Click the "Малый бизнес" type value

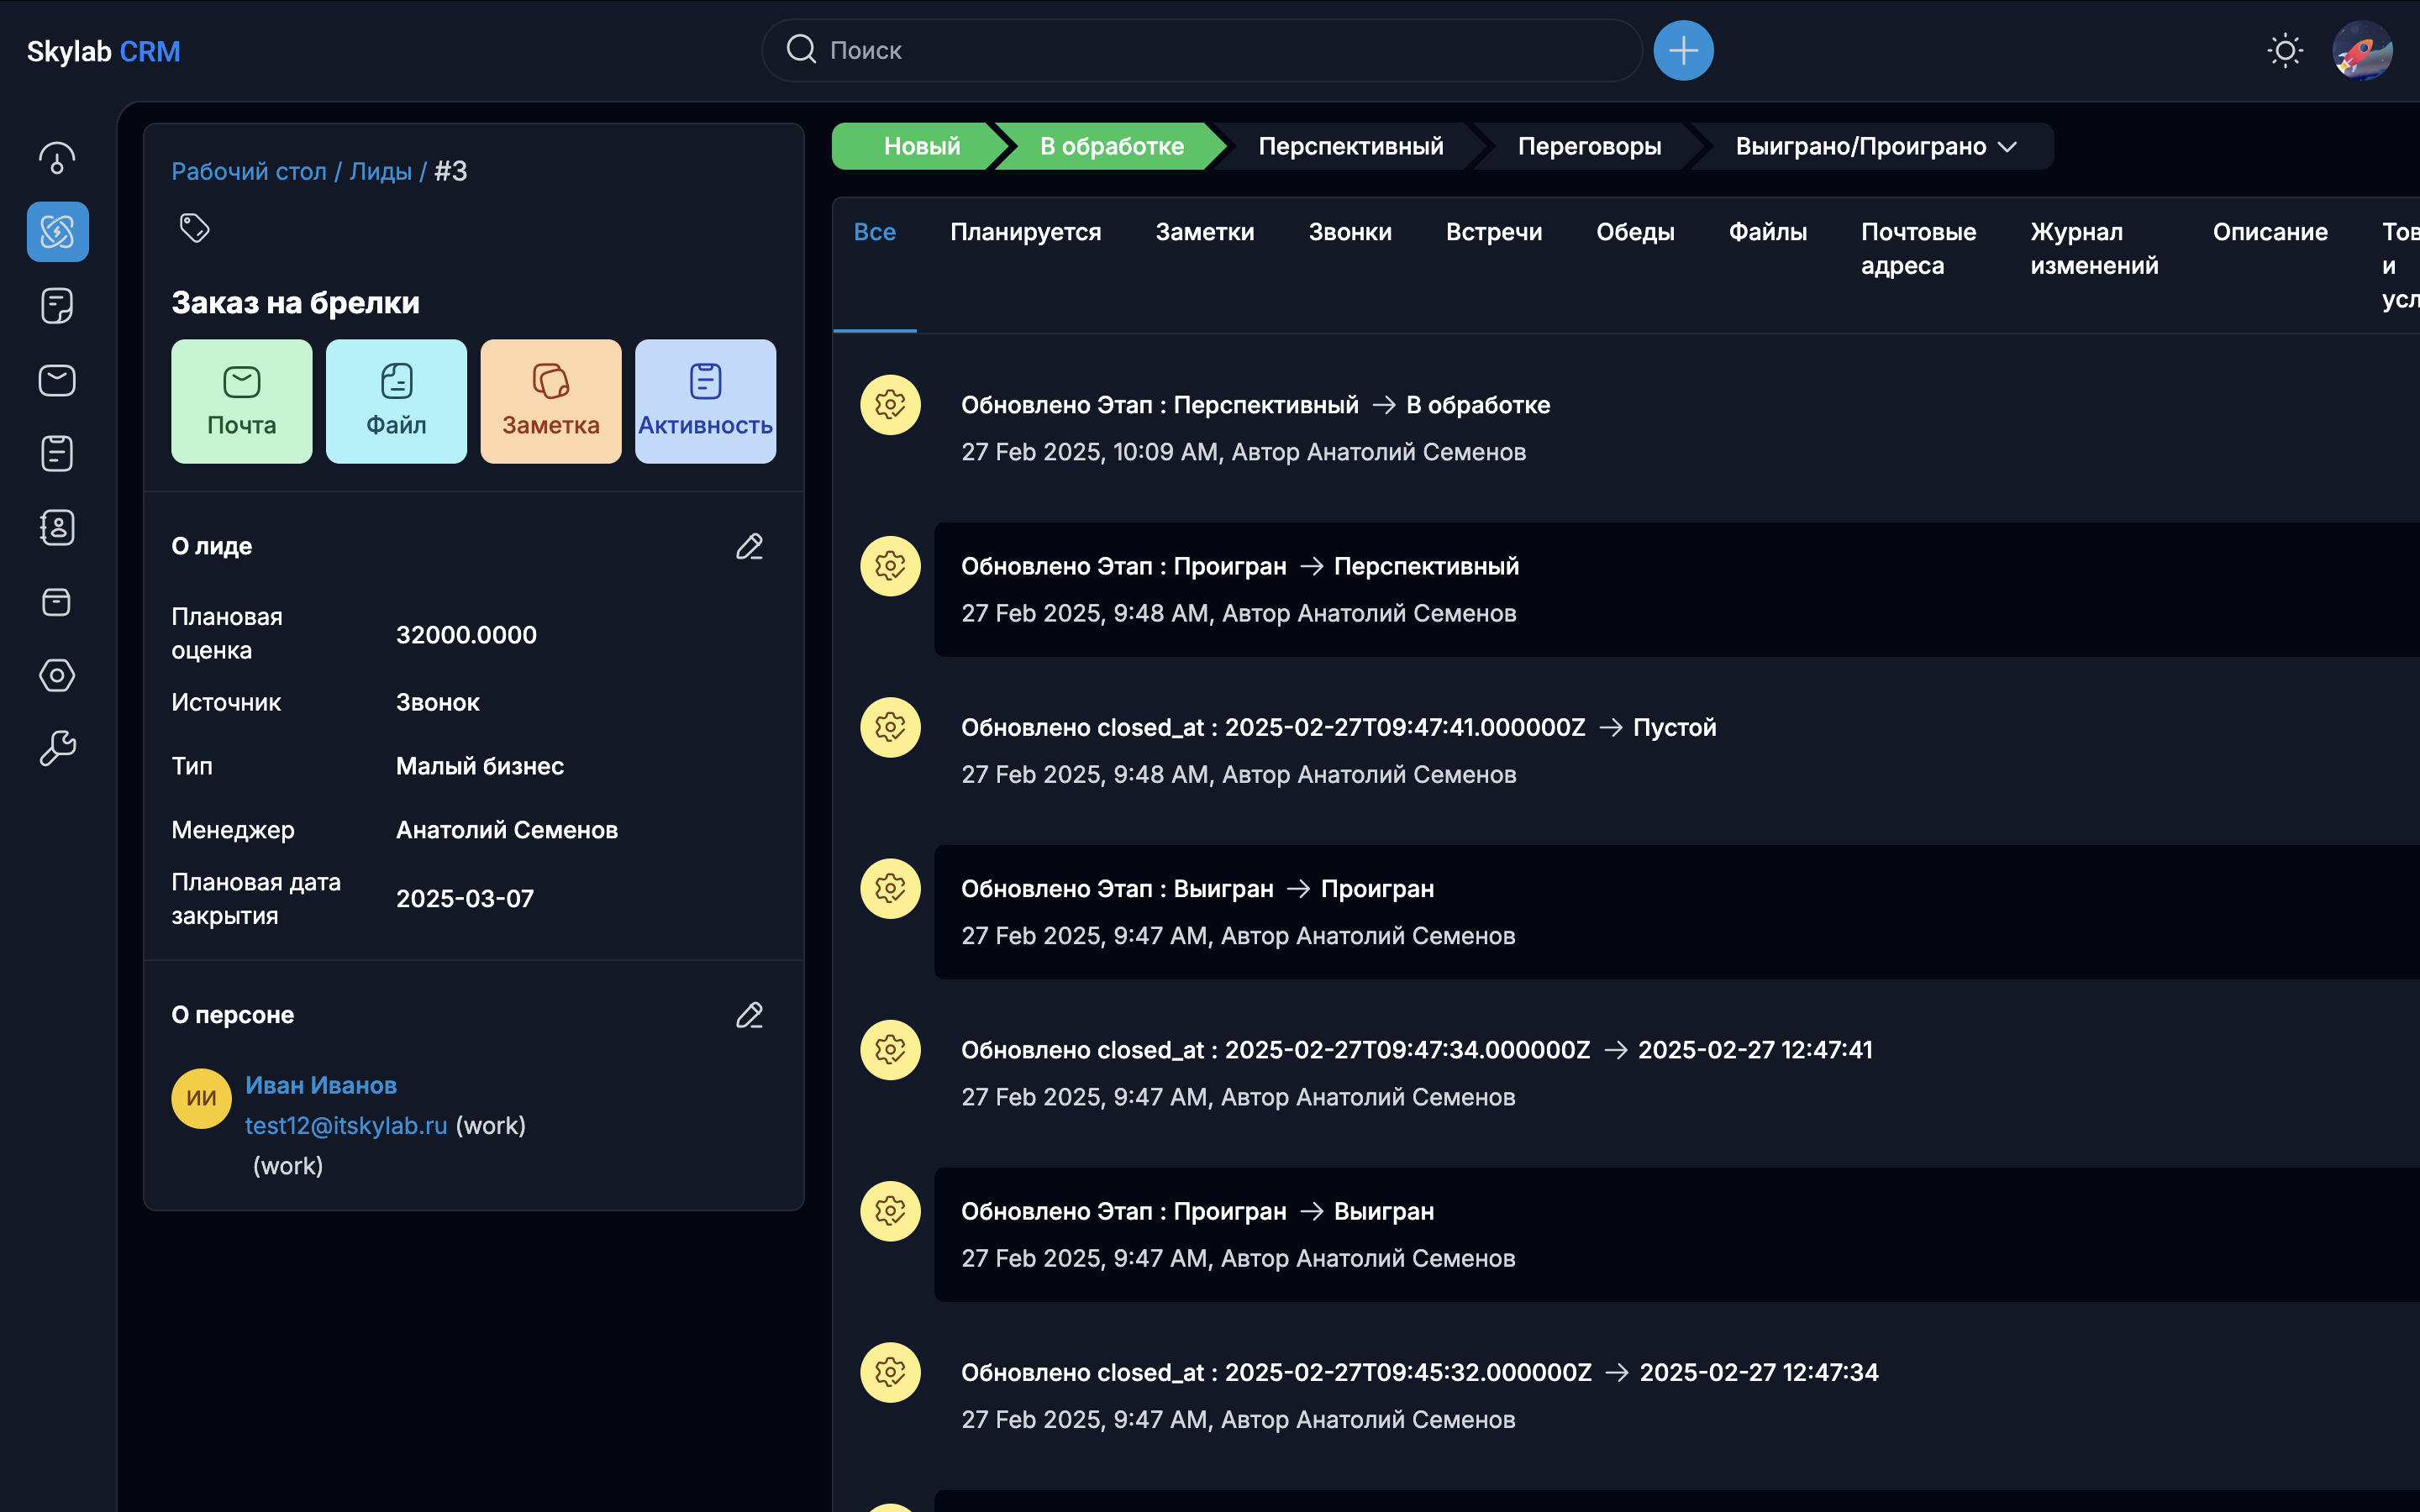[x=480, y=766]
